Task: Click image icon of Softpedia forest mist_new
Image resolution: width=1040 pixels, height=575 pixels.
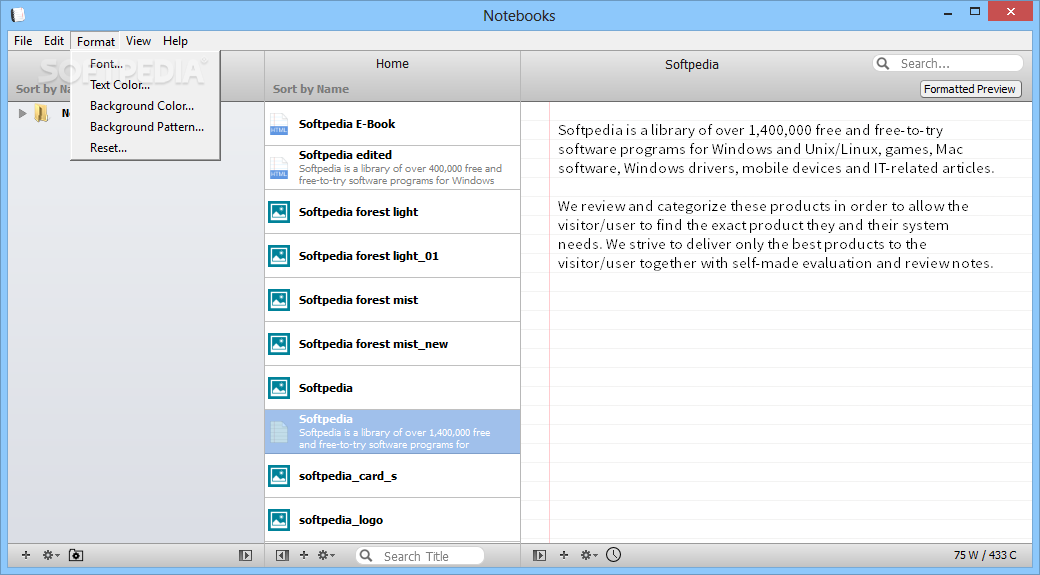Action: [279, 344]
